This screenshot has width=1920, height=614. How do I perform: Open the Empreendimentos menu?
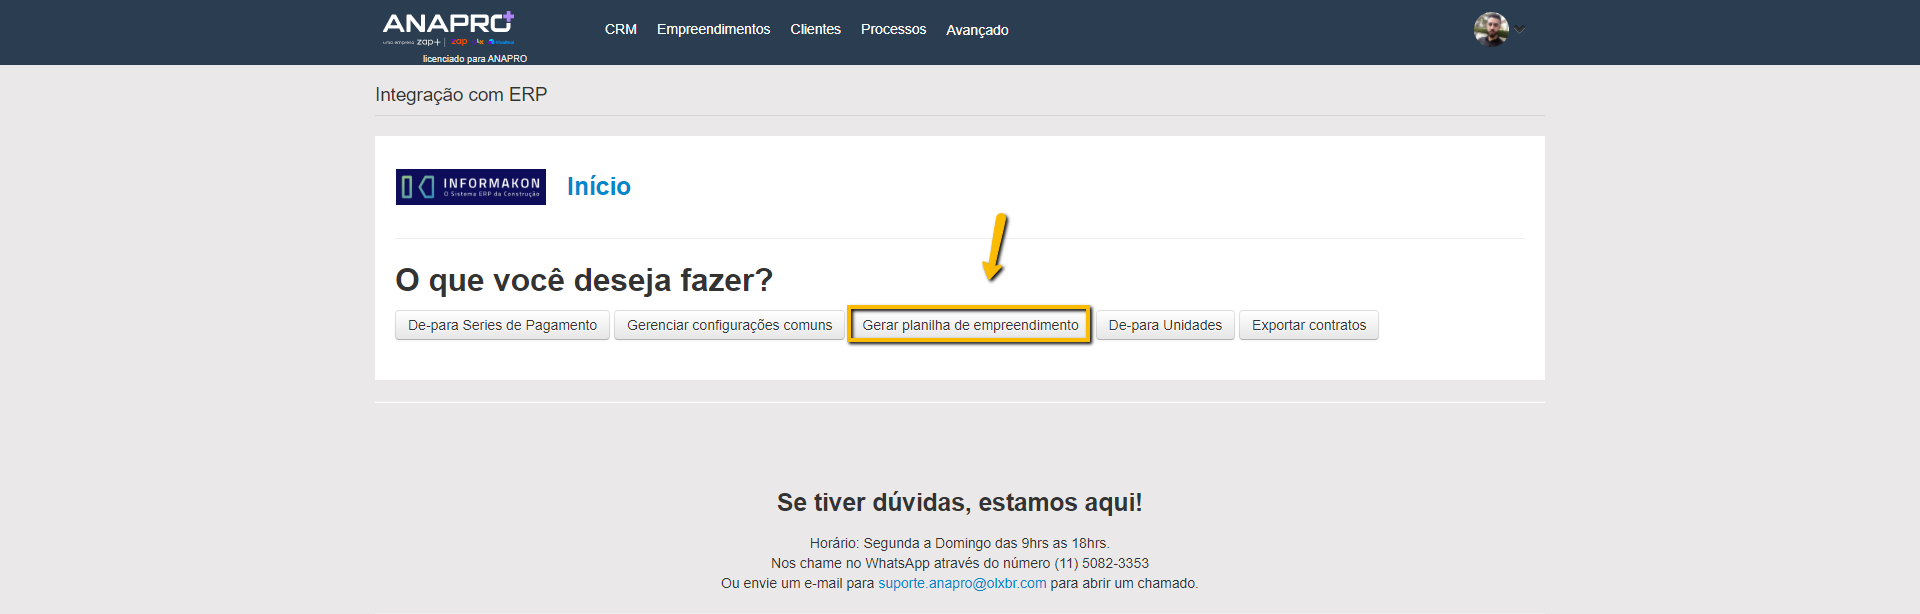(x=713, y=29)
